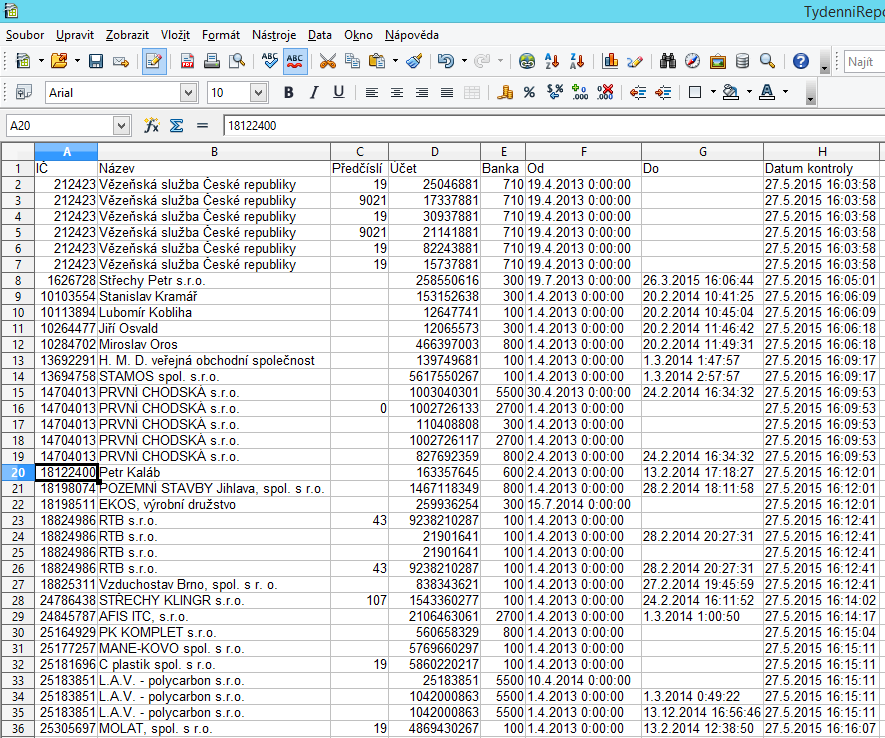Copy selection icon
Image resolution: width=885 pixels, height=738 pixels.
[352, 60]
